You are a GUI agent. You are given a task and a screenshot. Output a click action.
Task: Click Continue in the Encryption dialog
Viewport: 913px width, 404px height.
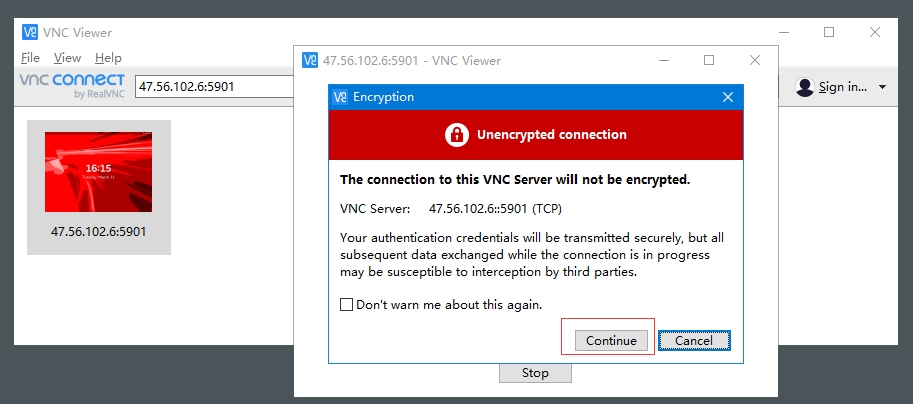point(611,341)
